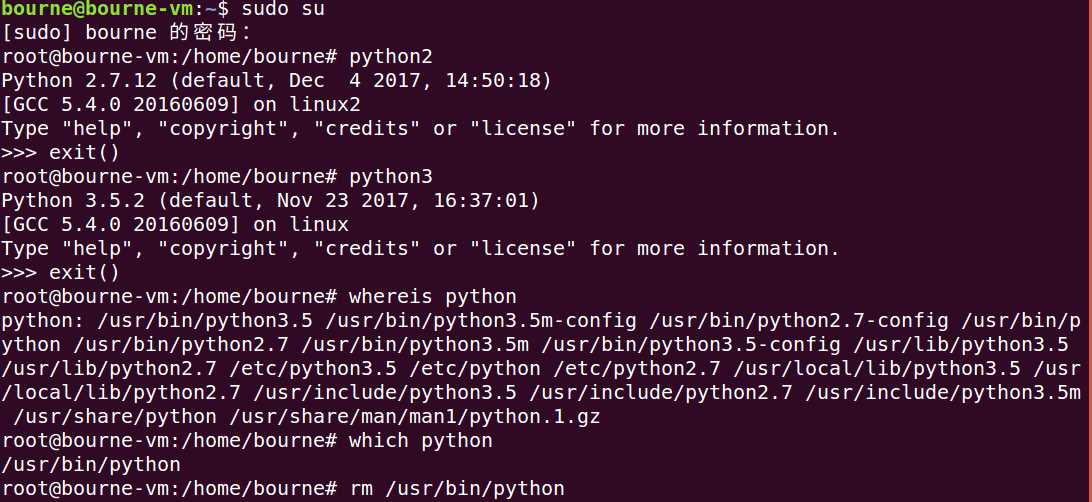Click the green bourne@bourne-vm prompt
The height and width of the screenshot is (502, 1092).
coord(83,9)
